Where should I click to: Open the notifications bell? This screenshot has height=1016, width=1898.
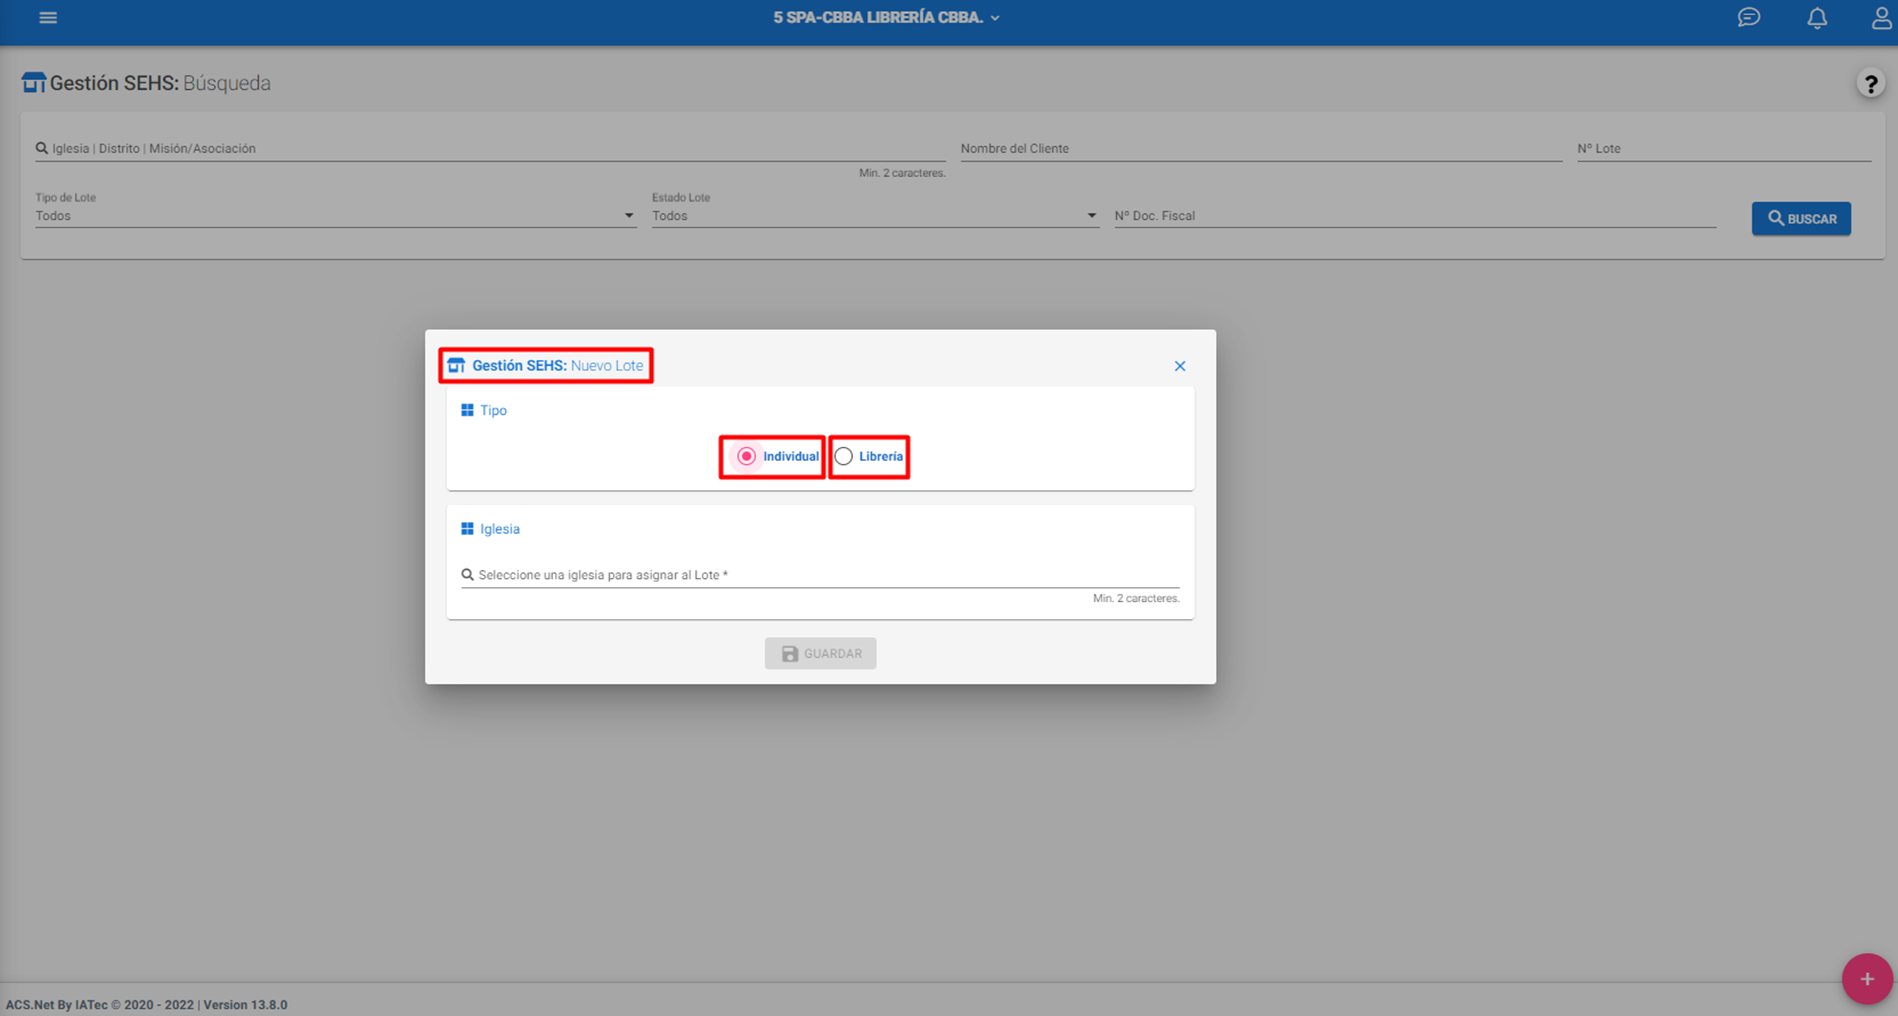click(x=1817, y=18)
